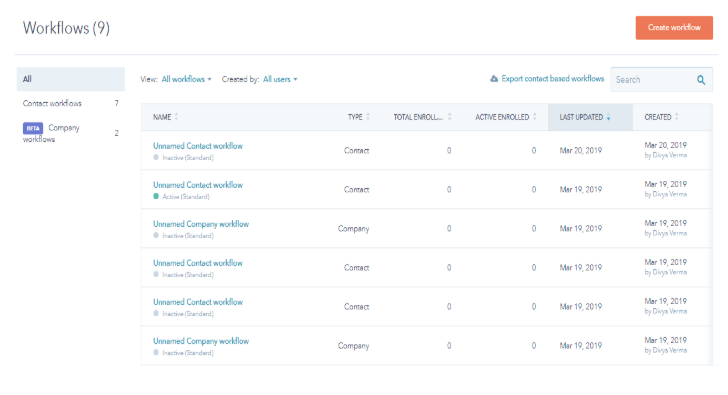
Task: Sort by Created column arrows
Action: (676, 117)
